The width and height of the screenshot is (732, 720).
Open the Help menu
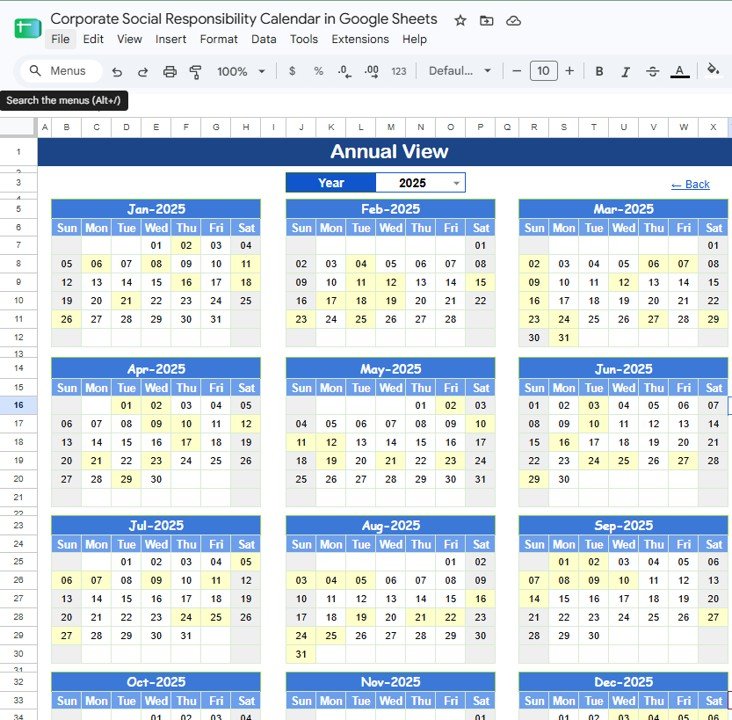tap(415, 39)
